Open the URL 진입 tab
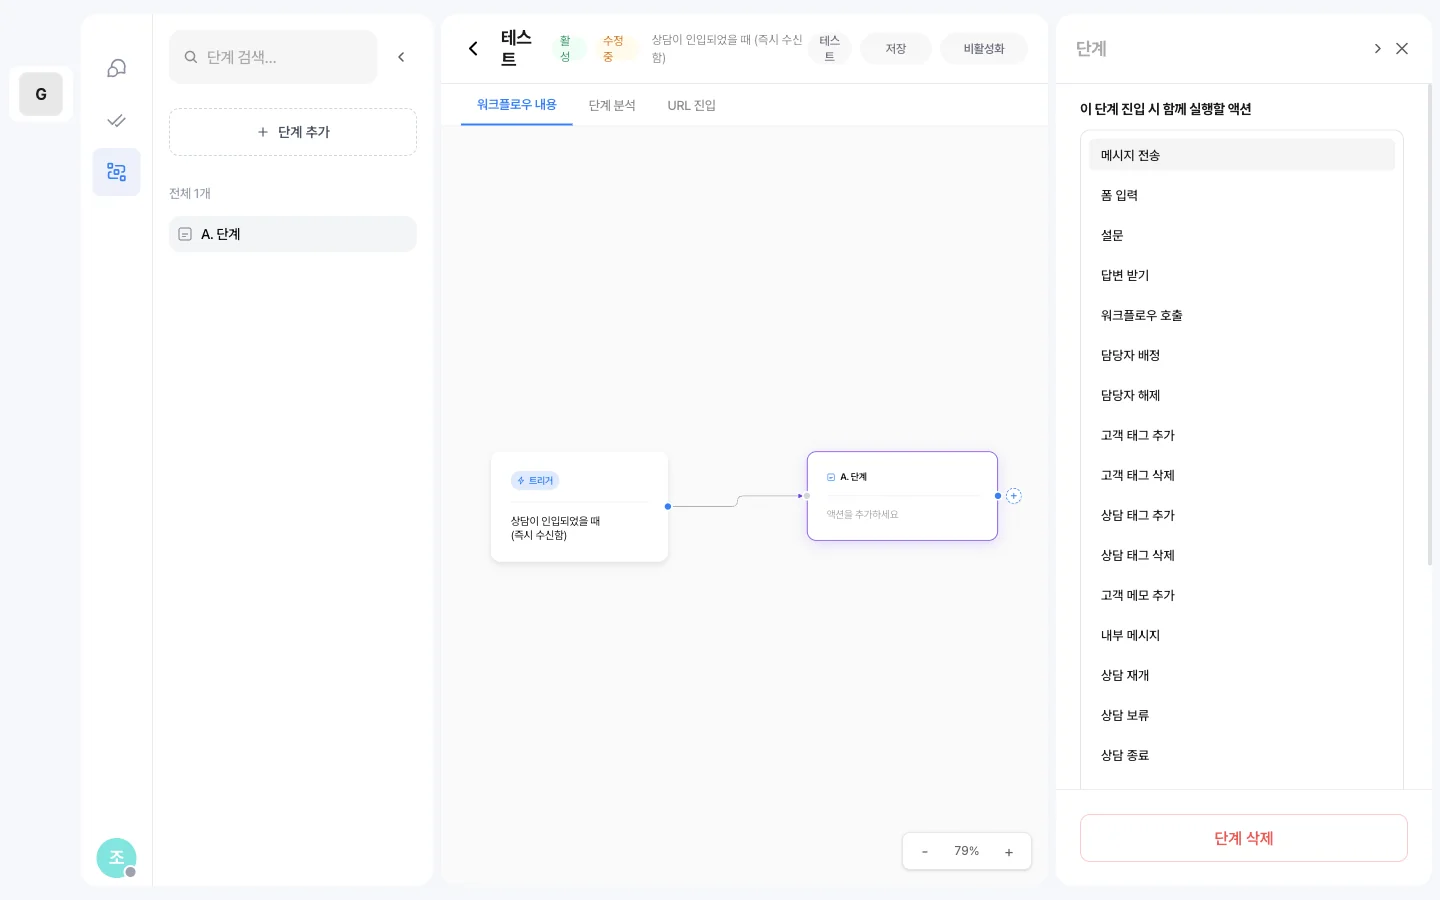The height and width of the screenshot is (900, 1440). coord(692,105)
